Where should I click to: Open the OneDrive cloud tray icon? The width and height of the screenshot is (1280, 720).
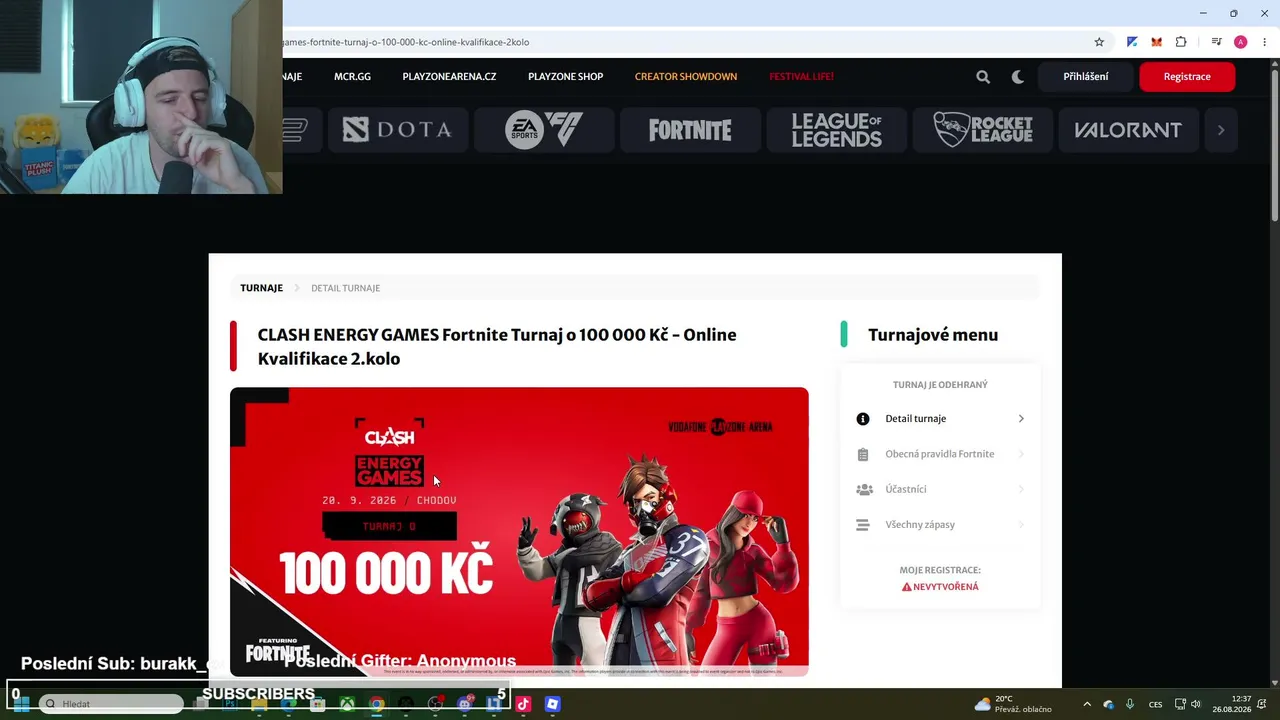1108,704
